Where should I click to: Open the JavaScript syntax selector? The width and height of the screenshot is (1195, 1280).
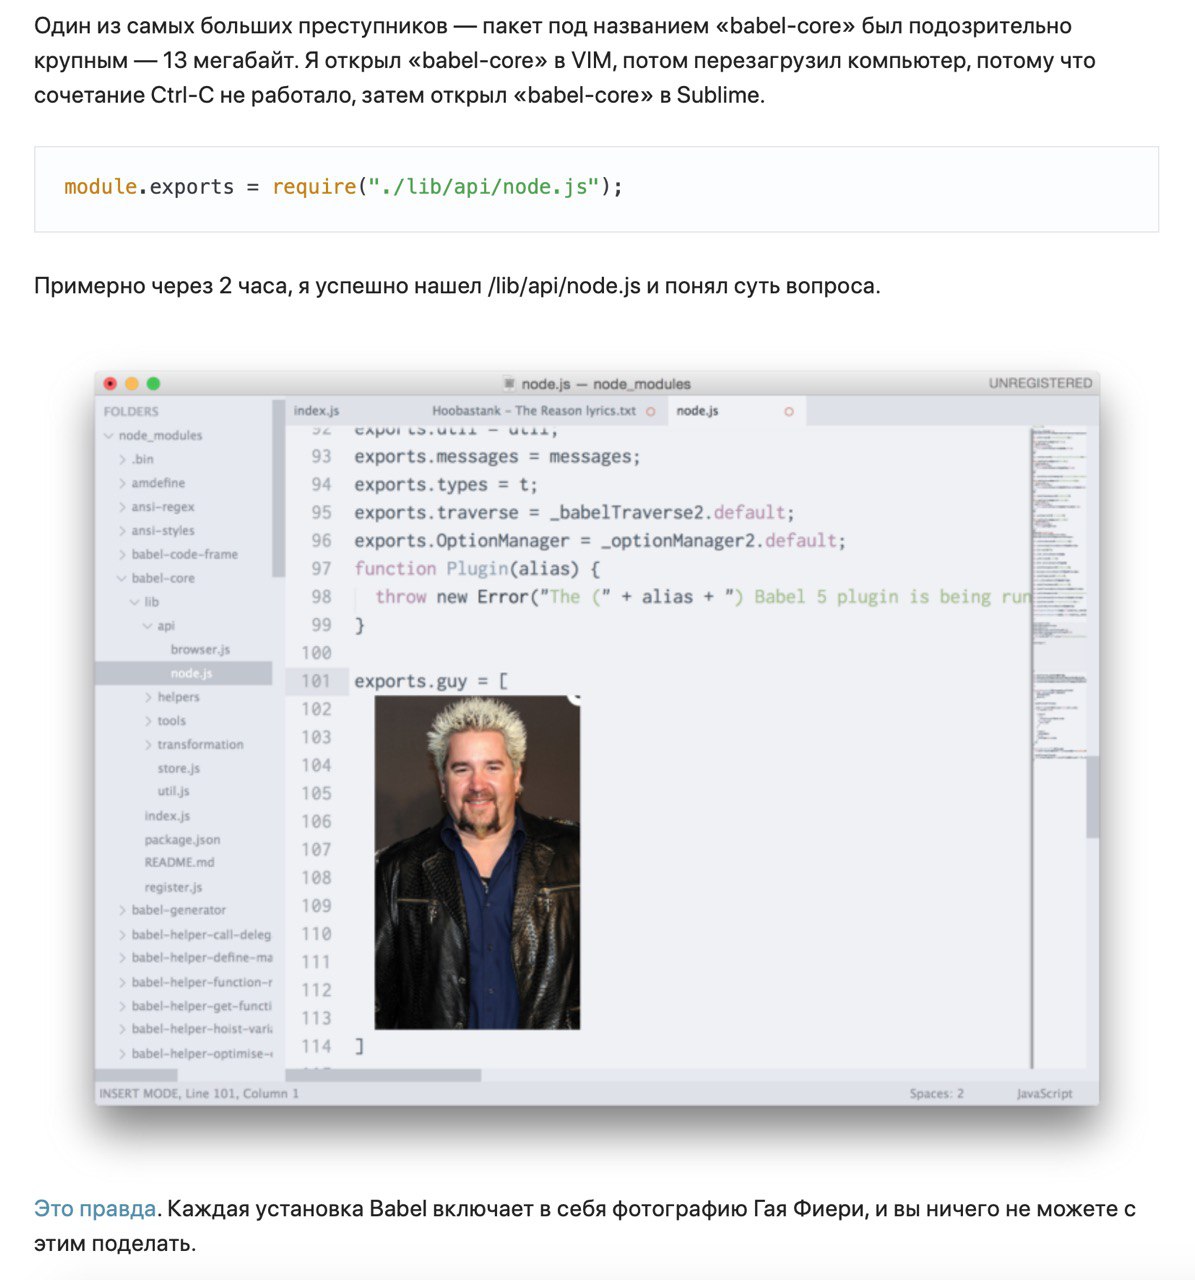(1044, 1094)
